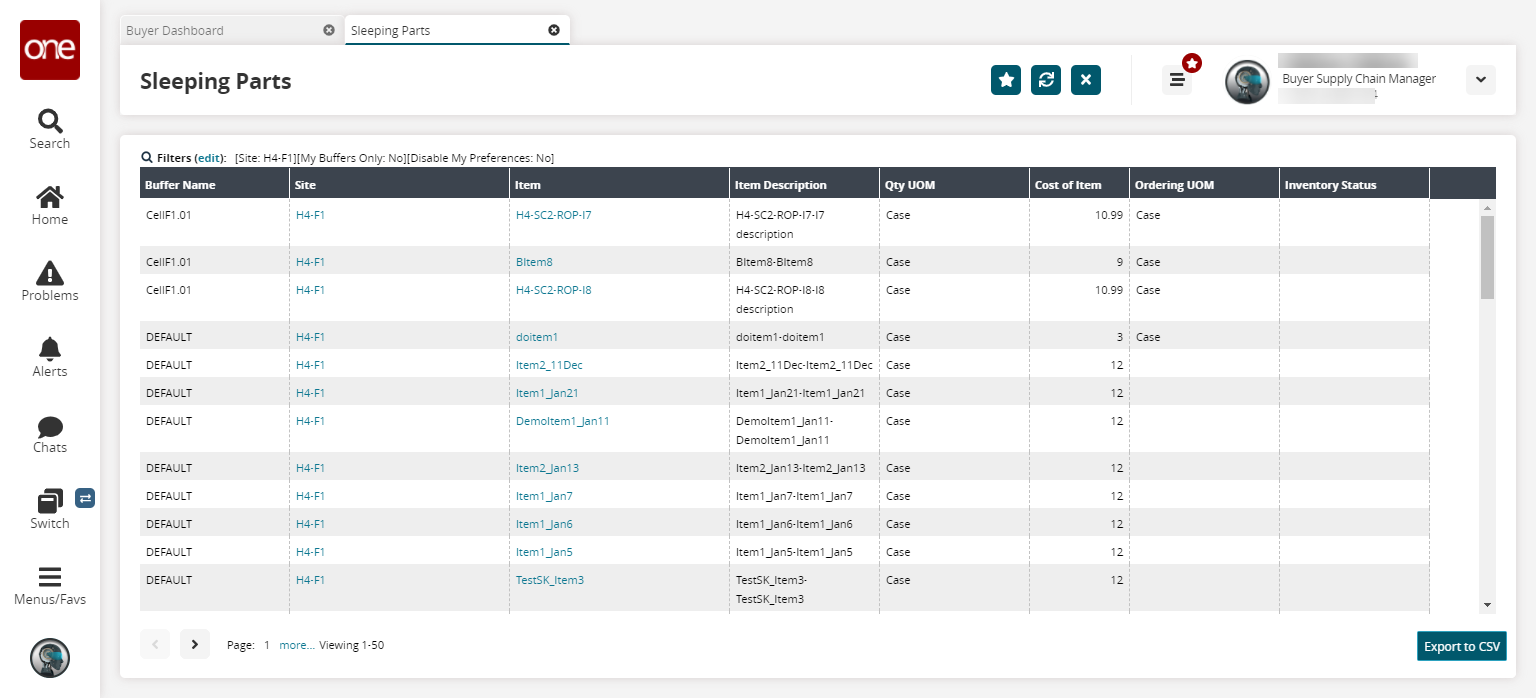This screenshot has width=1536, height=698.
Task: Open the Search sidebar icon
Action: [x=50, y=122]
